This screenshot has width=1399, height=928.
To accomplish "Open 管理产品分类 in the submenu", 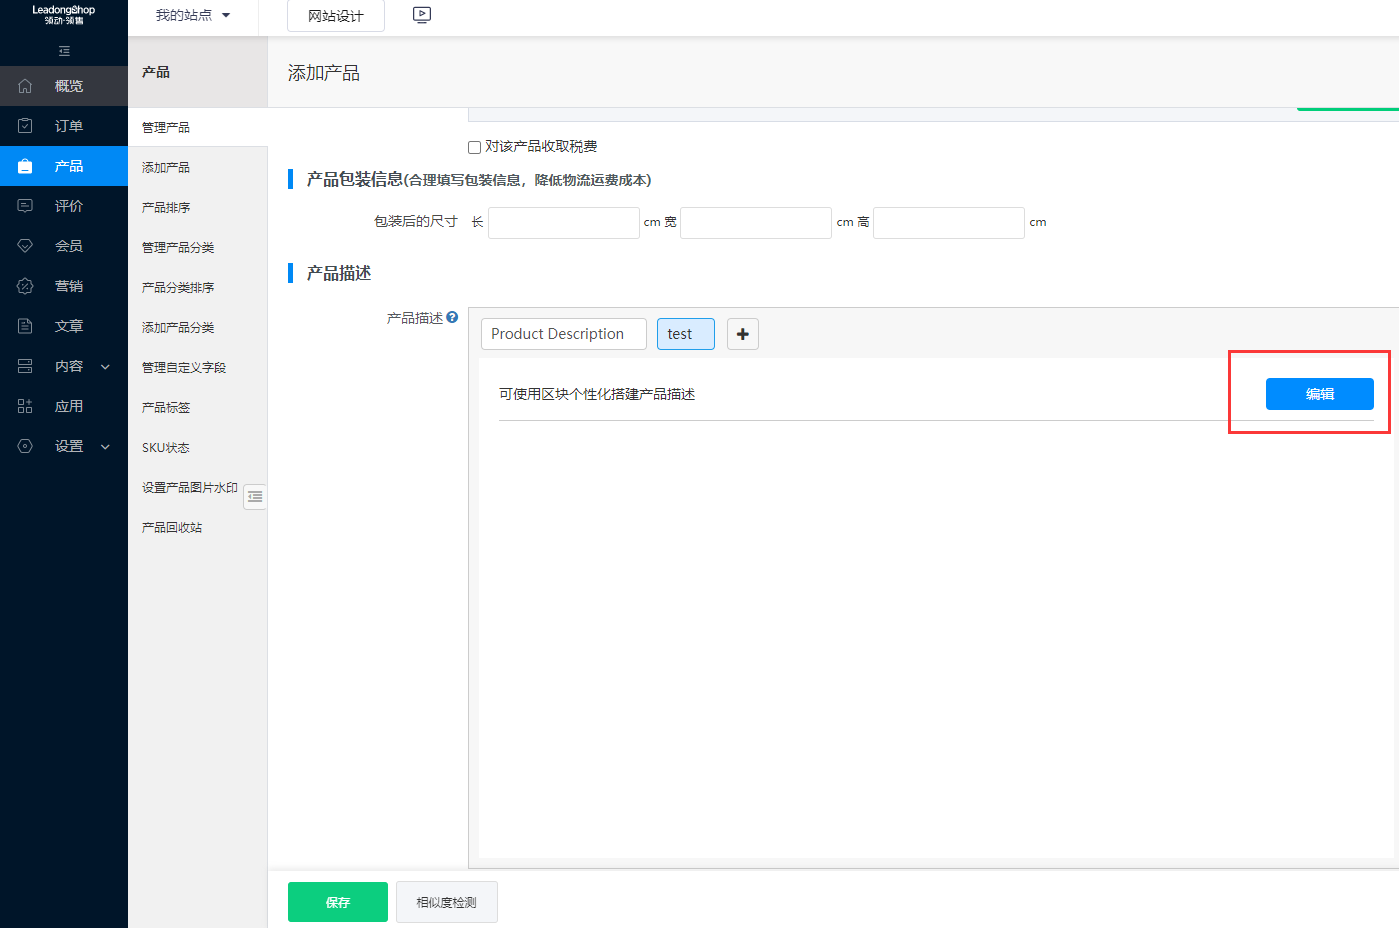I will click(x=178, y=247).
